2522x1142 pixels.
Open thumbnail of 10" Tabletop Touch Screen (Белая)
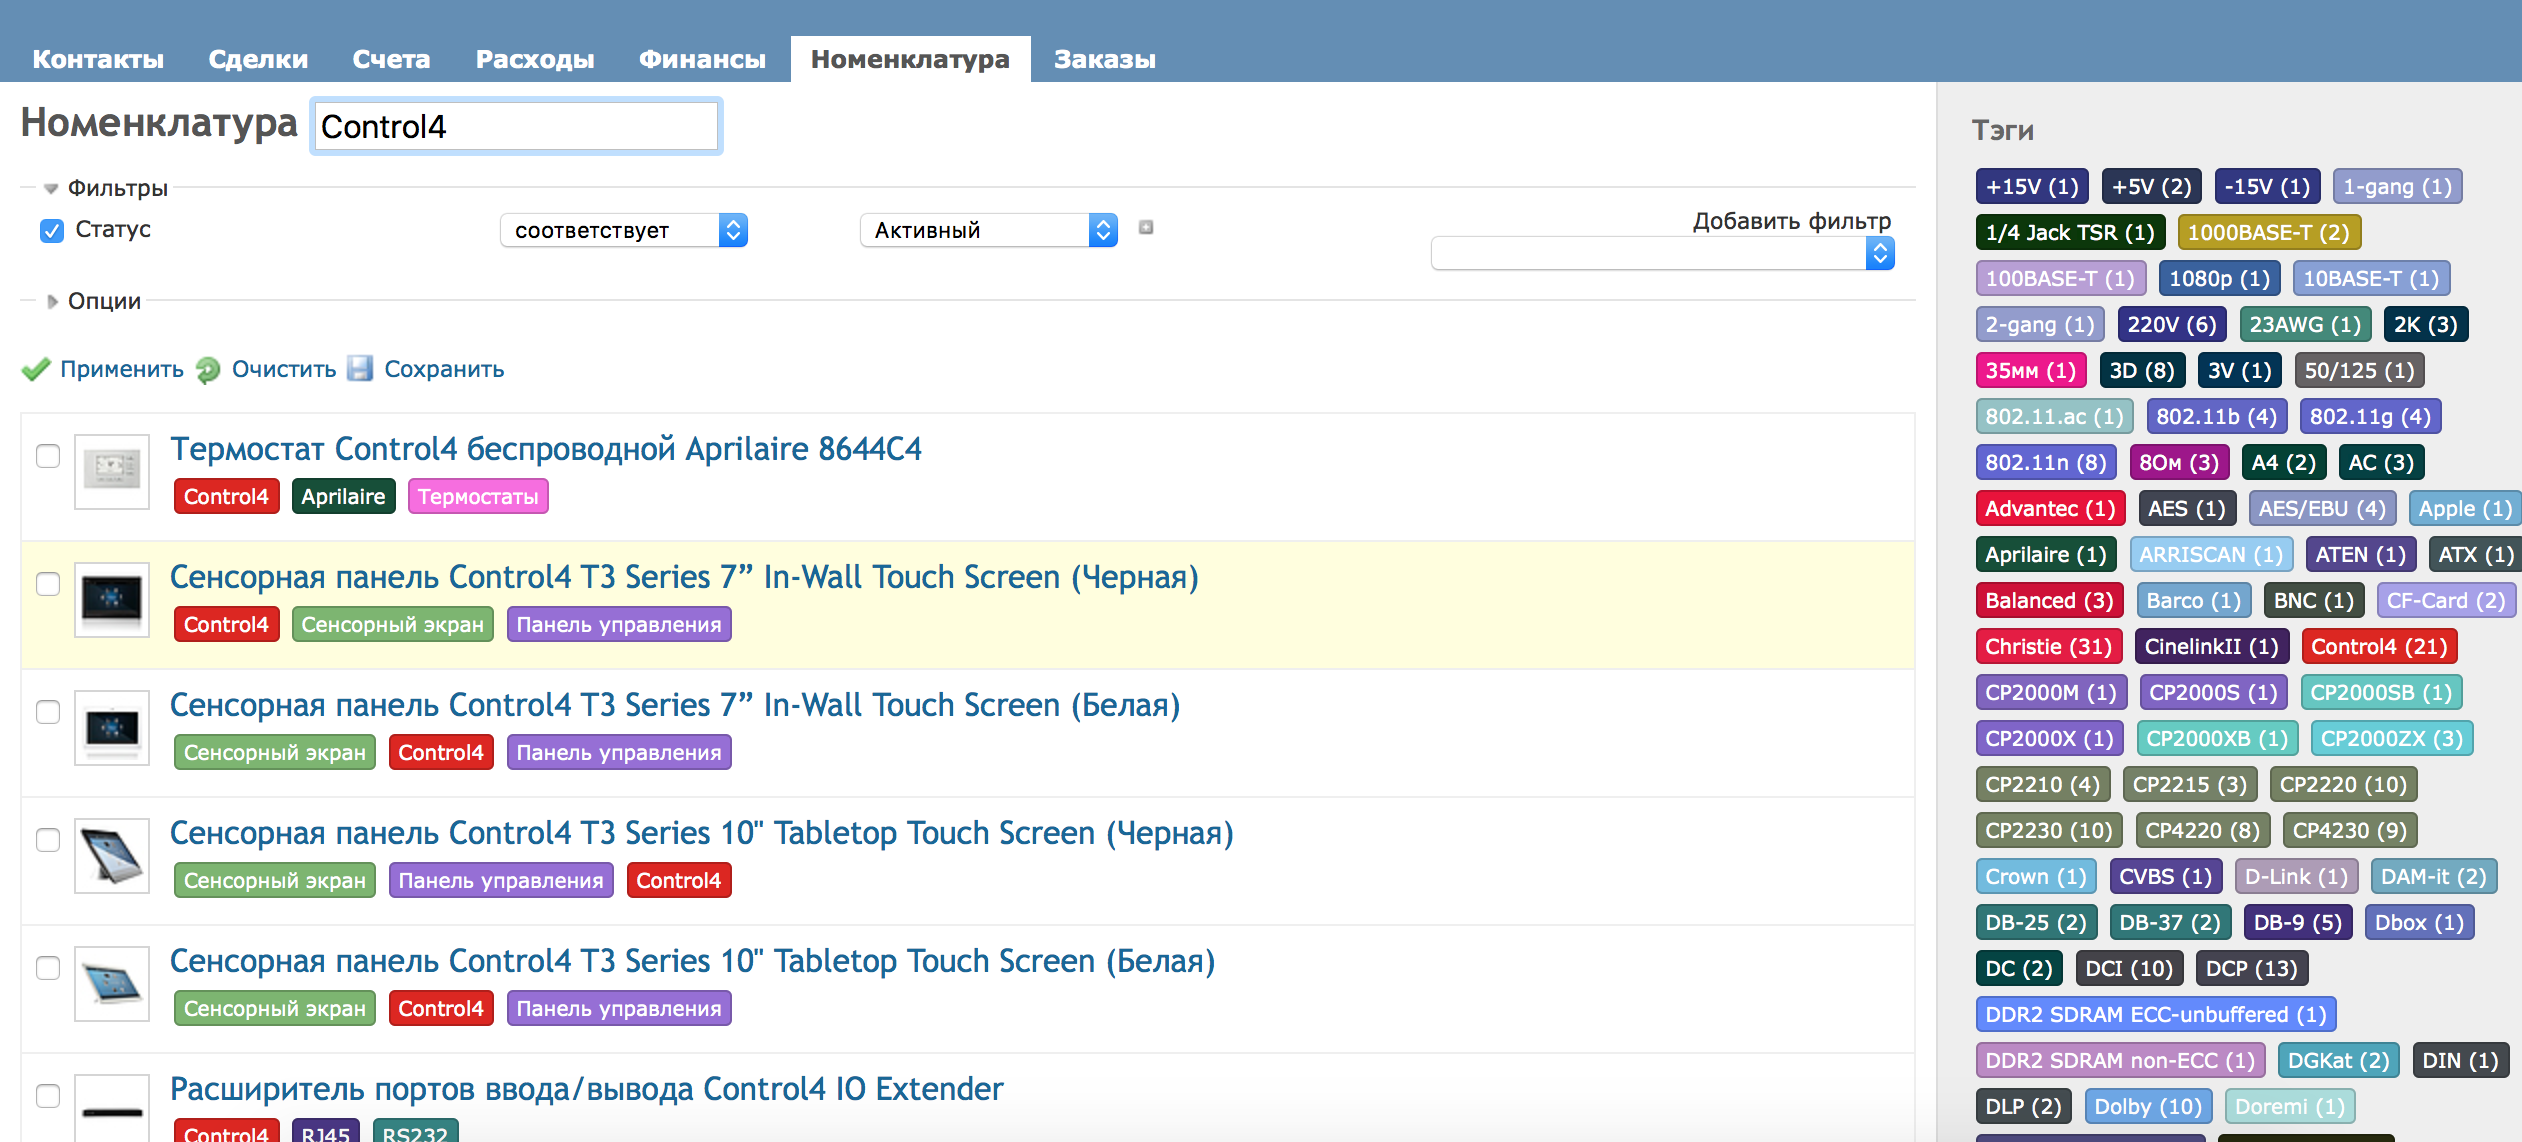[112, 982]
